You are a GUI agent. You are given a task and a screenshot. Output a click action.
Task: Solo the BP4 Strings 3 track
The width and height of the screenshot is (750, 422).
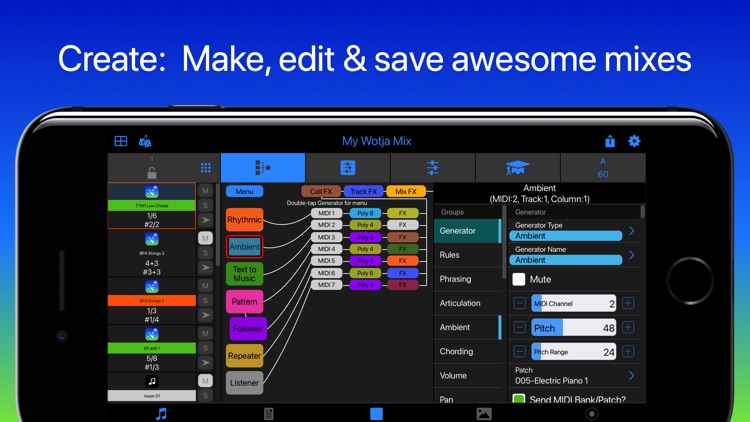click(205, 253)
